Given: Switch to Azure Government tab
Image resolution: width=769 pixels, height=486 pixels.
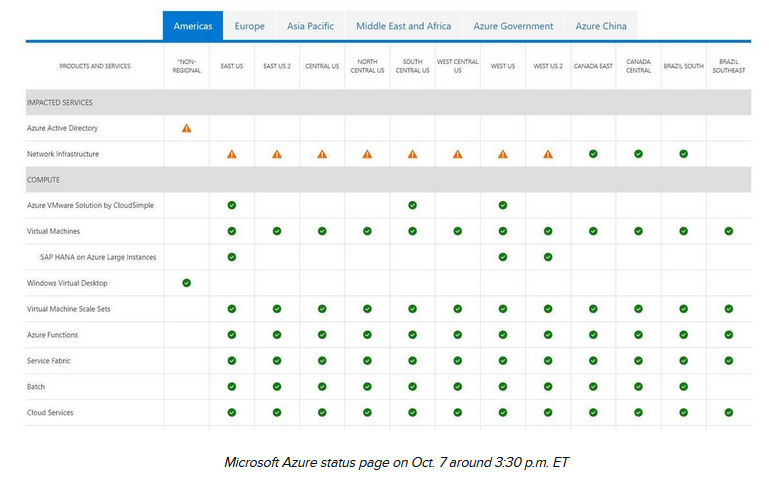Looking at the screenshot, I should click(x=513, y=26).
